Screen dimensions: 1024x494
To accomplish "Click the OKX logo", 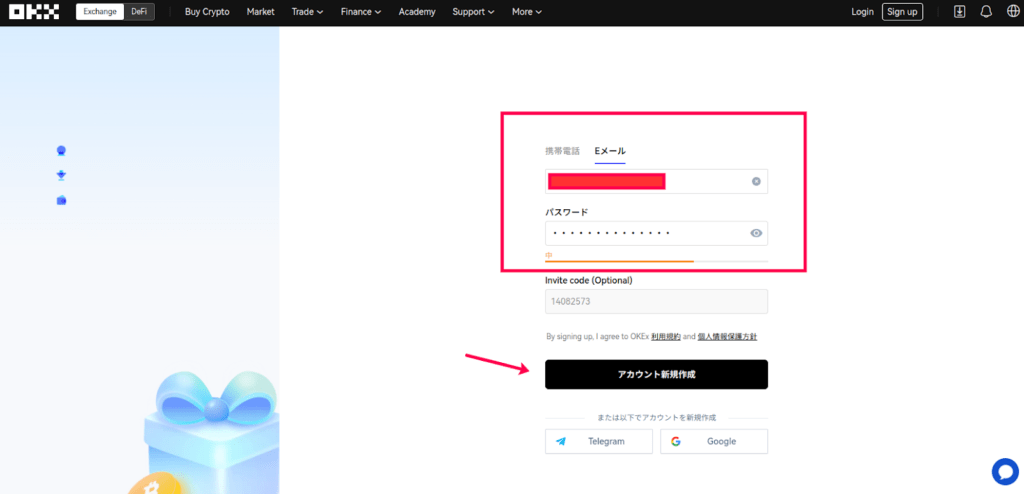I will point(34,12).
